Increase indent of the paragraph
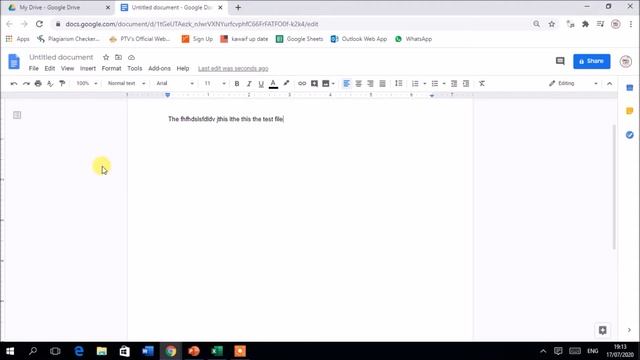Image resolution: width=640 pixels, height=360 pixels. pos(466,83)
